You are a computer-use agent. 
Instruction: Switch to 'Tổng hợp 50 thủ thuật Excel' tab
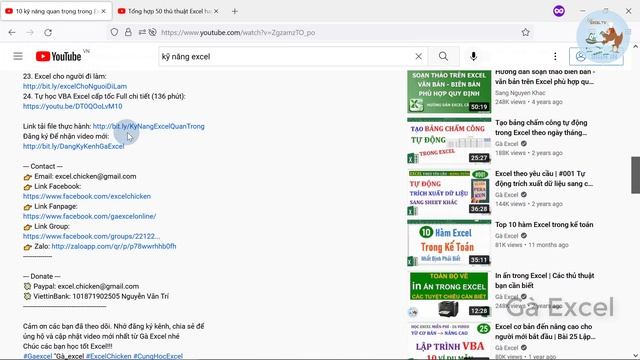(x=169, y=11)
